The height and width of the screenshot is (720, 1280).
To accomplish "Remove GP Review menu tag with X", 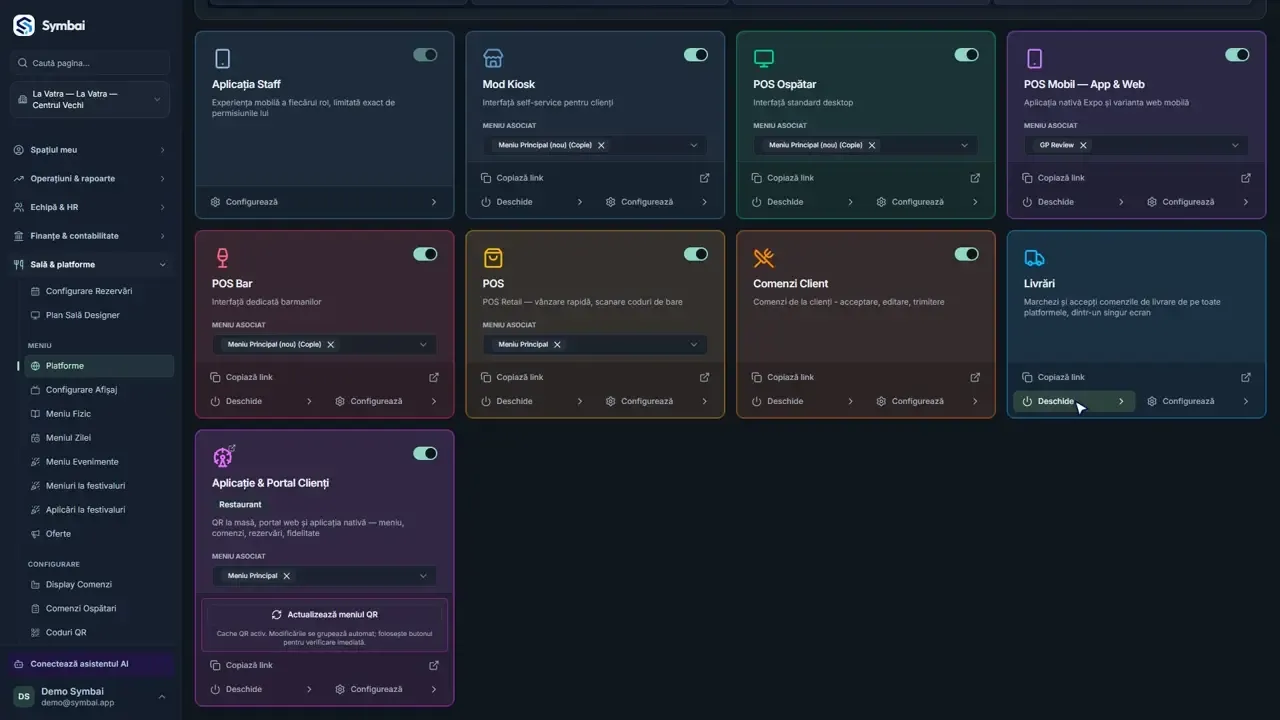I will tap(1083, 145).
